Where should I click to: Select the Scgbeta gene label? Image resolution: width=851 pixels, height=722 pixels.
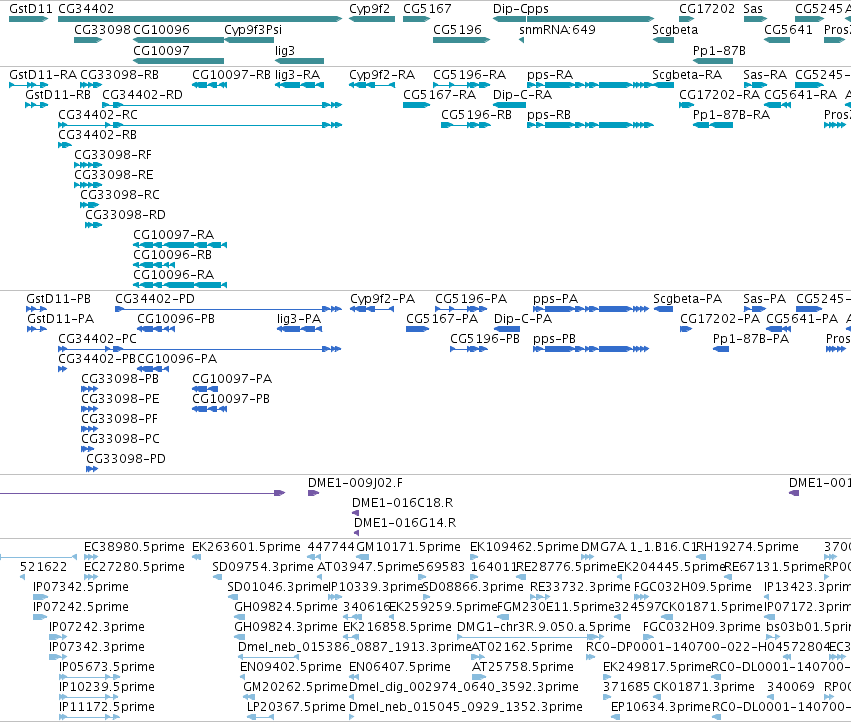(675, 29)
